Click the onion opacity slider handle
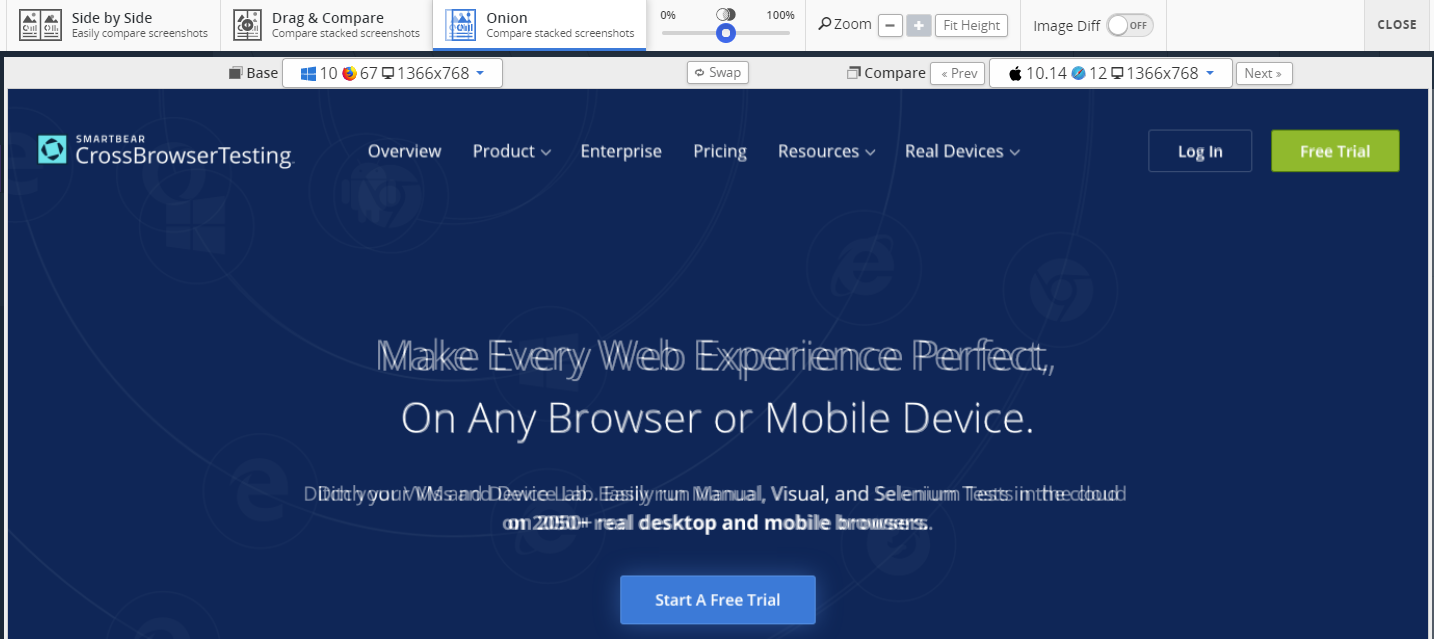1434x639 pixels. pos(726,33)
